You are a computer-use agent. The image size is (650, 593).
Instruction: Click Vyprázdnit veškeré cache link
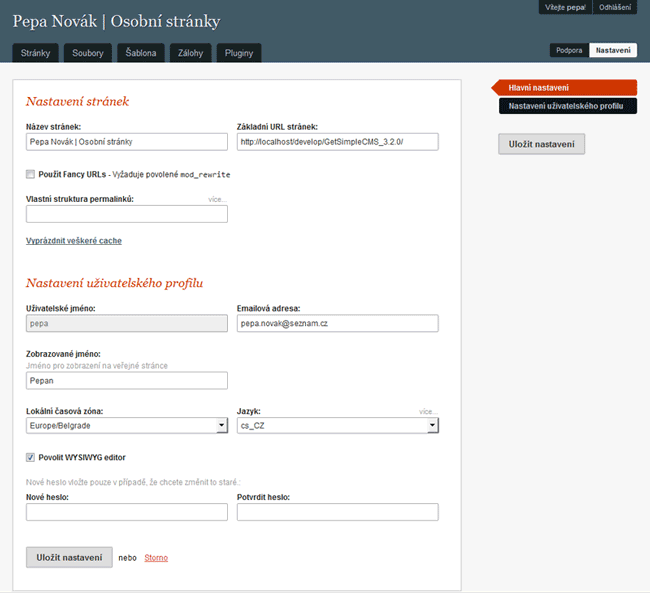point(74,241)
